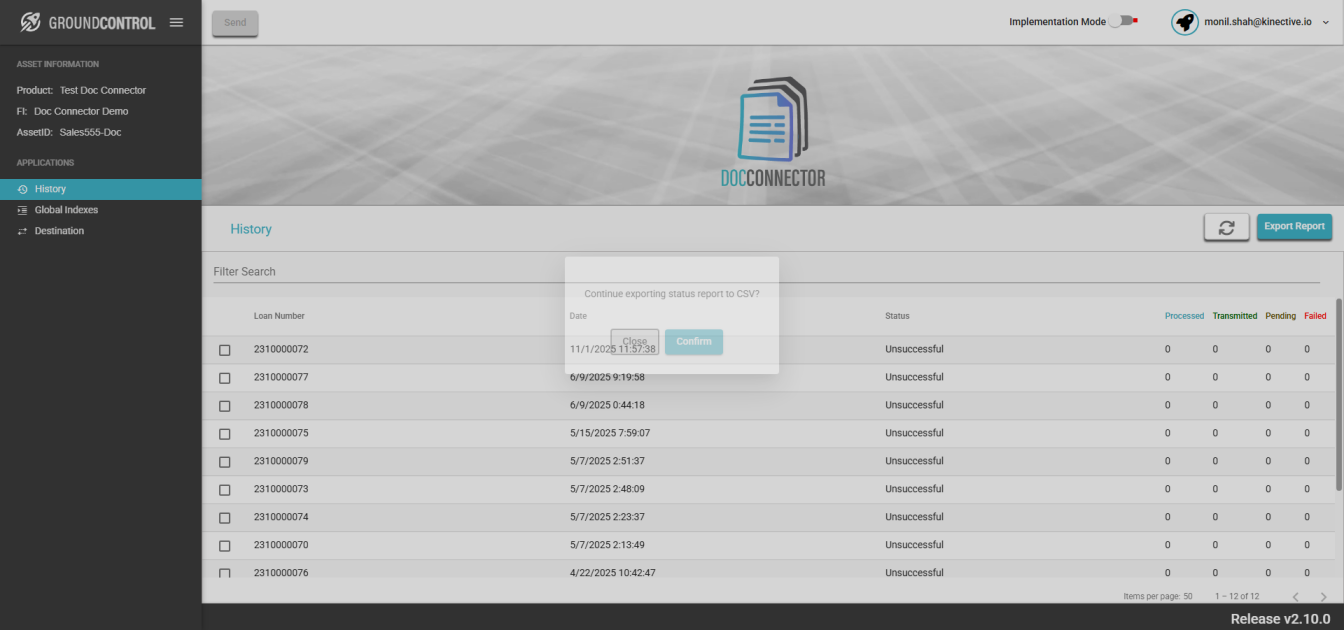Check the box for loan 2310000070

pyautogui.click(x=224, y=546)
